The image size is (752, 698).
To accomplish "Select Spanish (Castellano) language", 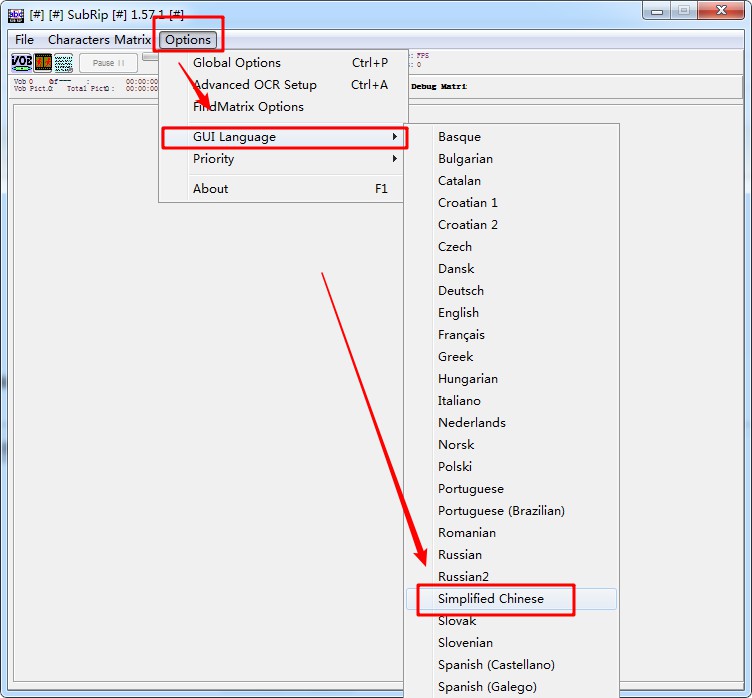I will pyautogui.click(x=496, y=665).
